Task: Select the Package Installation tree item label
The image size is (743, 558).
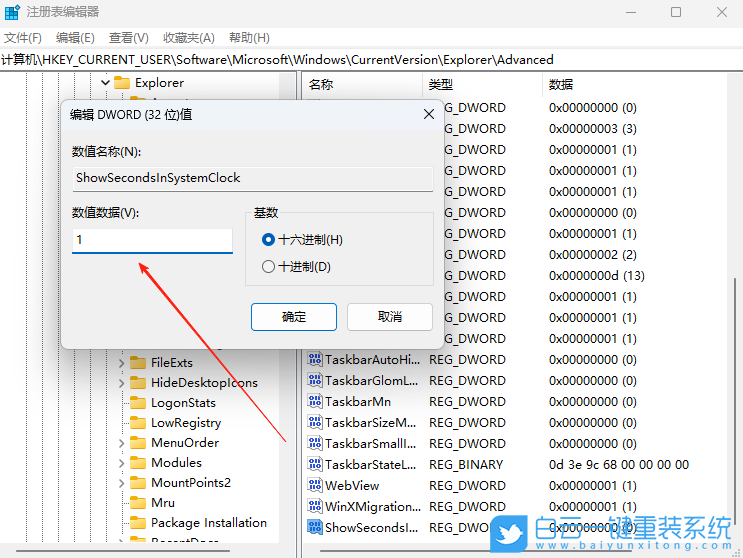Action: [x=209, y=522]
